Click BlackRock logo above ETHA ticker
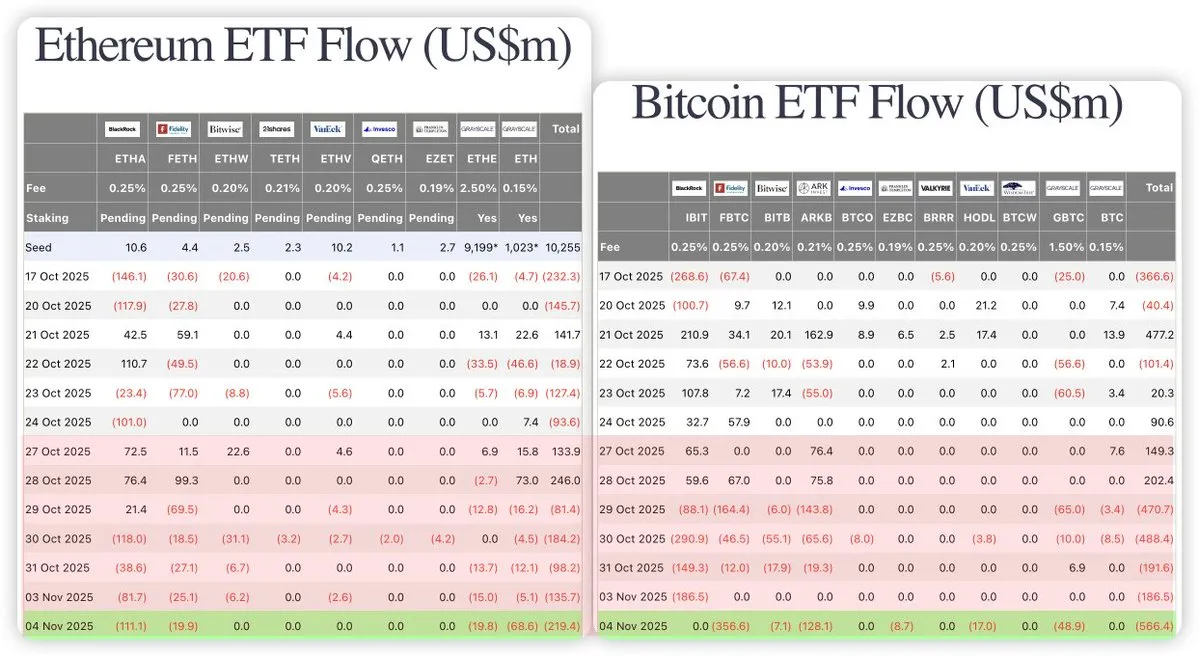 (x=123, y=129)
